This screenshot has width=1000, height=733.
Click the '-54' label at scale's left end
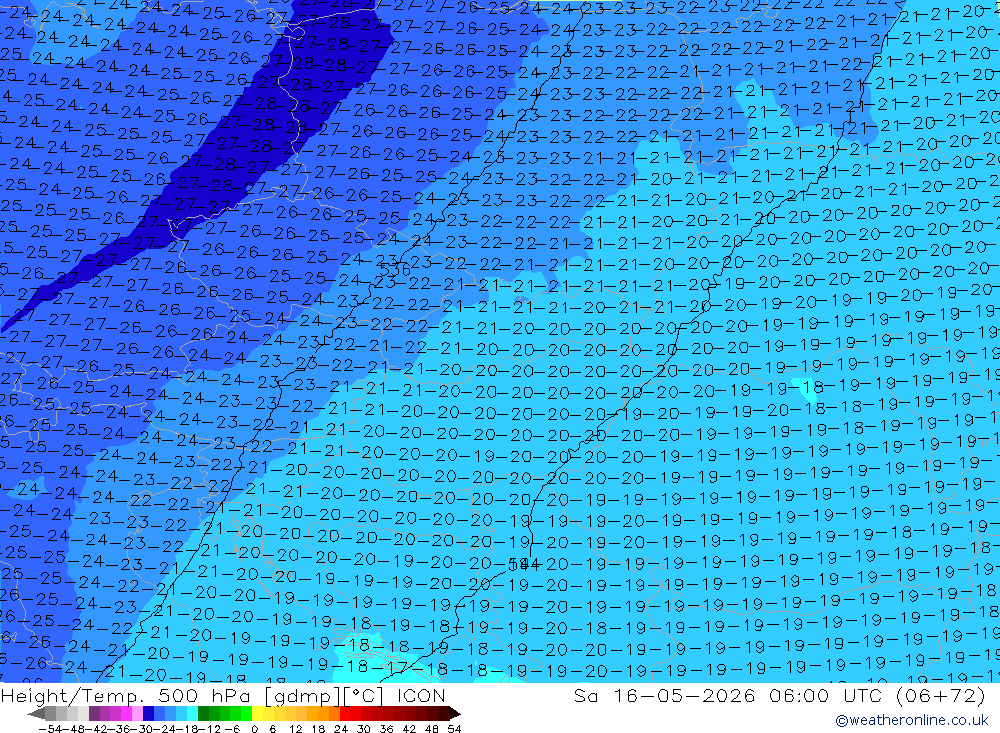pos(50,729)
